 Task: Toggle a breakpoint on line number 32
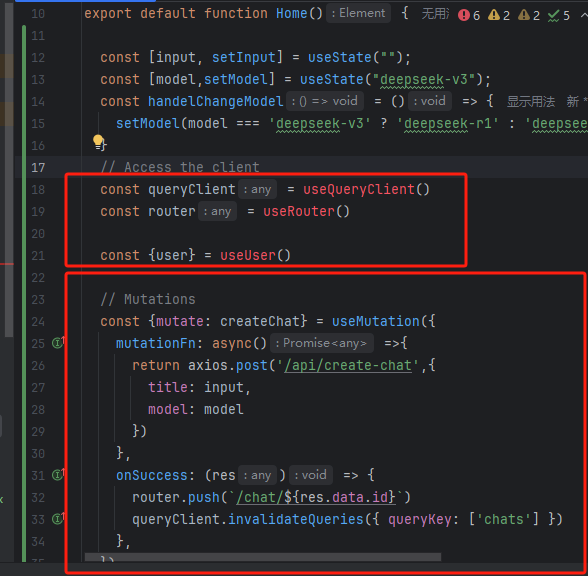point(38,498)
